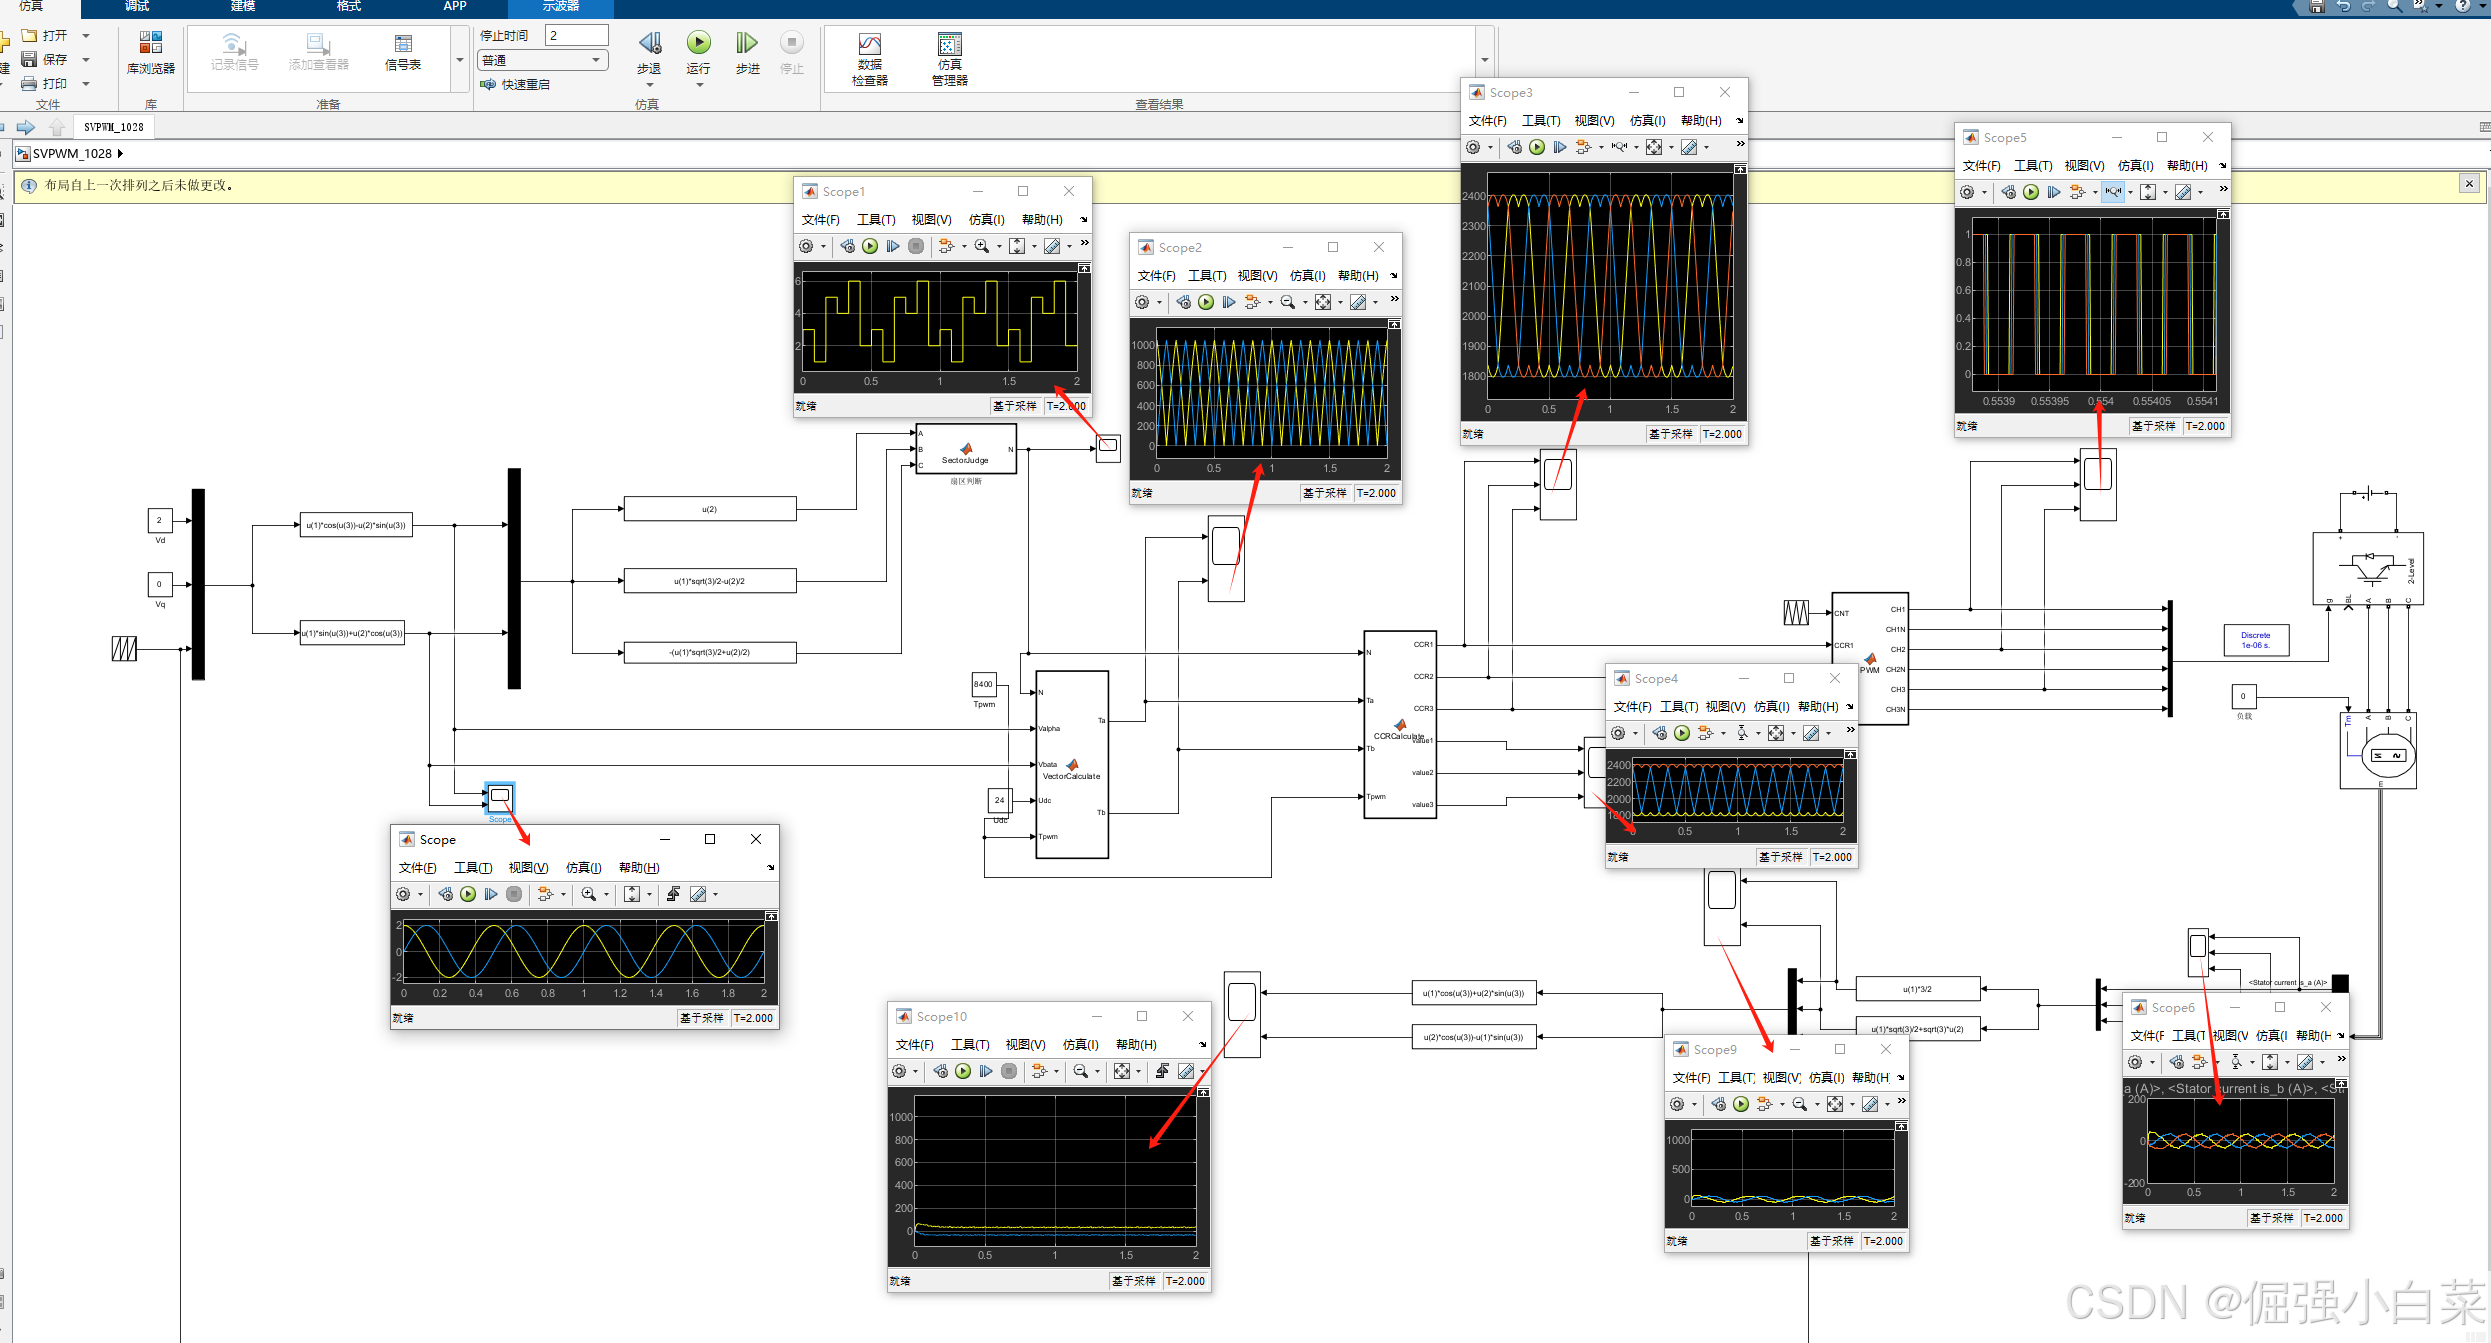
Task: Click the zoom magnifier in Scope window toolbar
Action: coord(589,894)
